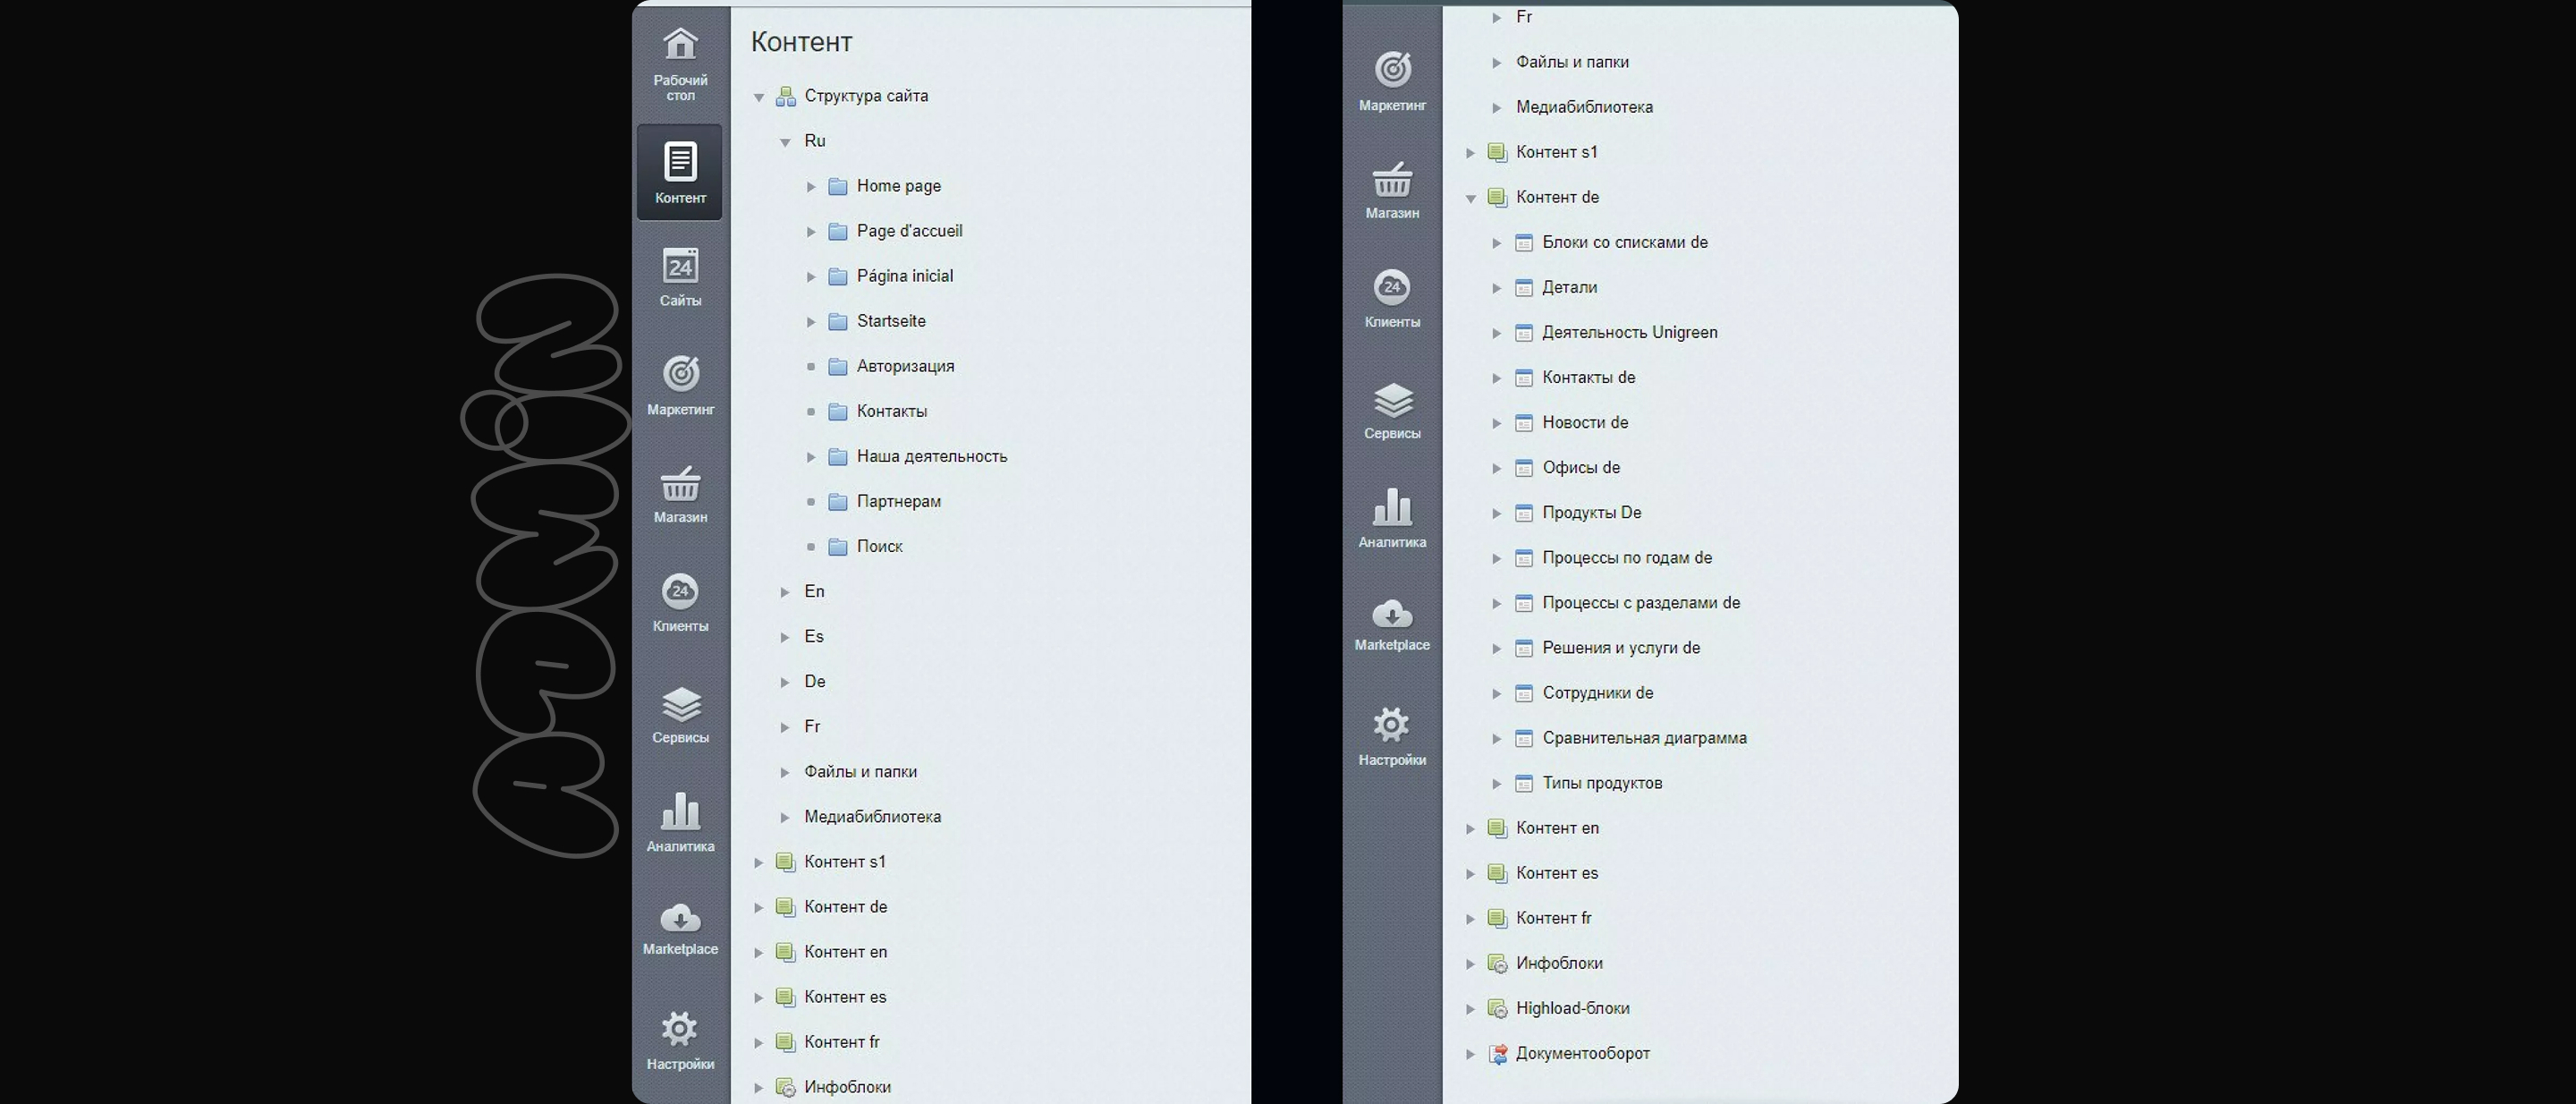Click the Типы продуктов infoblock icon
The width and height of the screenshot is (2576, 1104).
click(x=1523, y=784)
